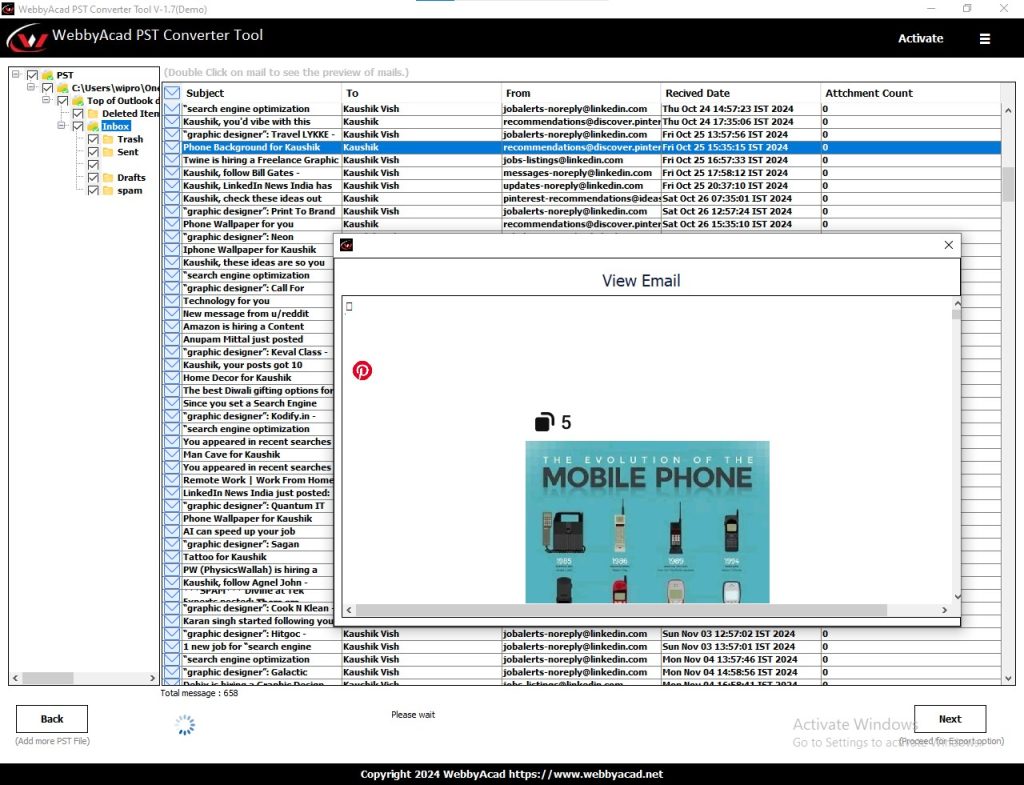Click the Deleted Items folder icon
This screenshot has width=1024, height=785.
(x=93, y=114)
